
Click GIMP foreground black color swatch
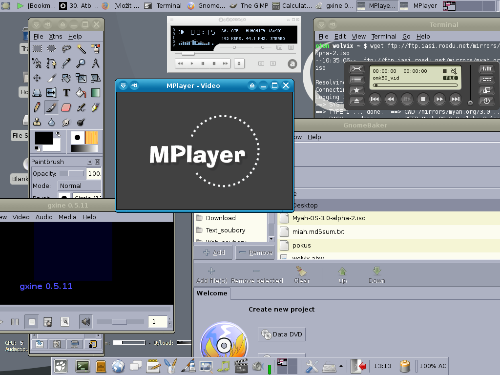(x=44, y=138)
